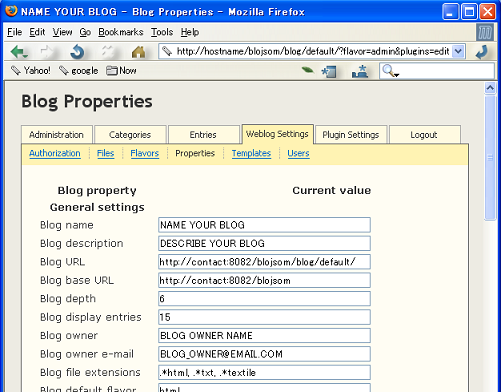Click the Blog owner e-mail field
The image size is (501, 392).
point(264,354)
